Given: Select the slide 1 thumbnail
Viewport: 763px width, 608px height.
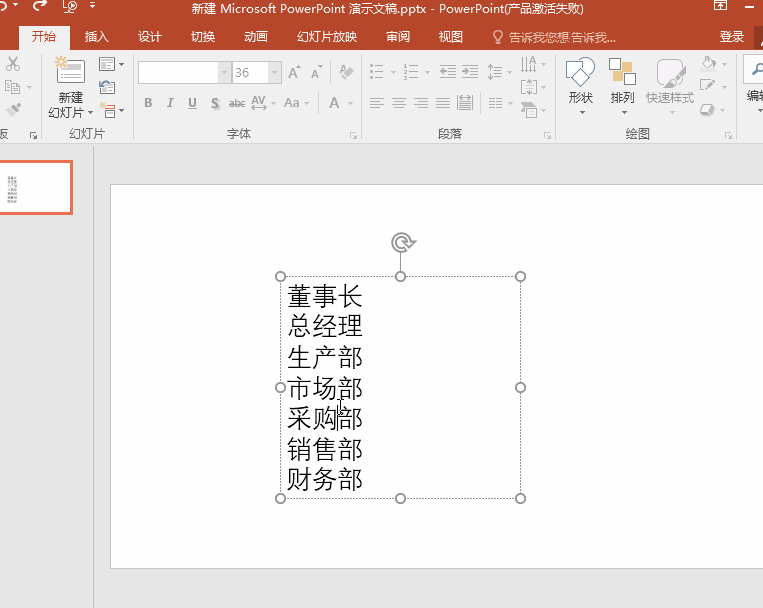Looking at the screenshot, I should 35,188.
